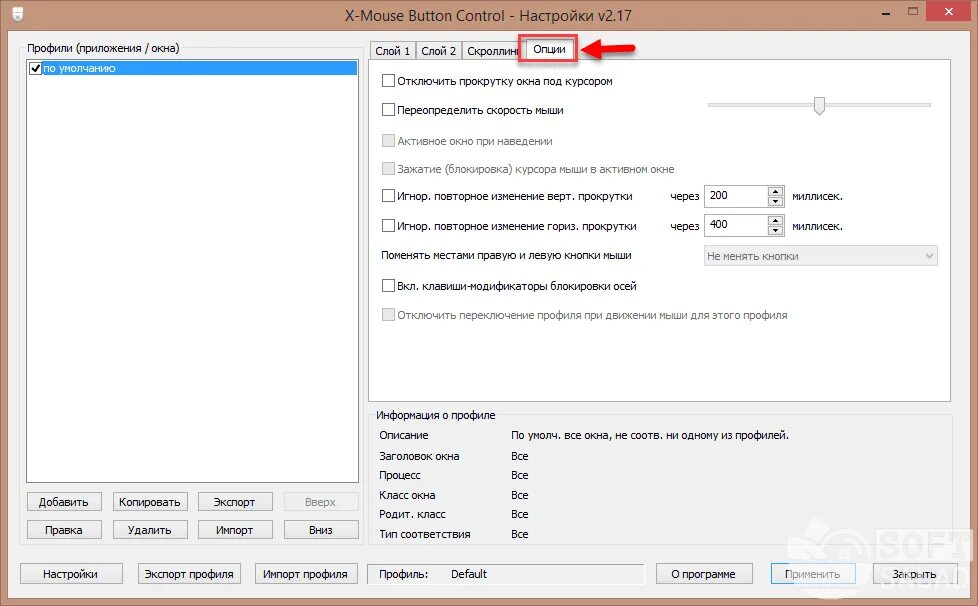Click the X-Mouse app icon in title bar

click(x=17, y=14)
